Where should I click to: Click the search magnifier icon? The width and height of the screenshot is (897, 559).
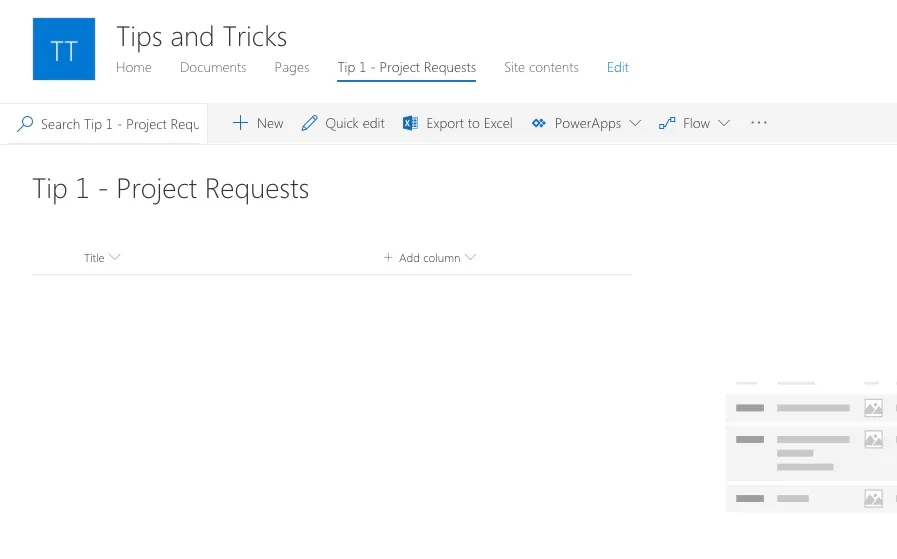click(25, 124)
